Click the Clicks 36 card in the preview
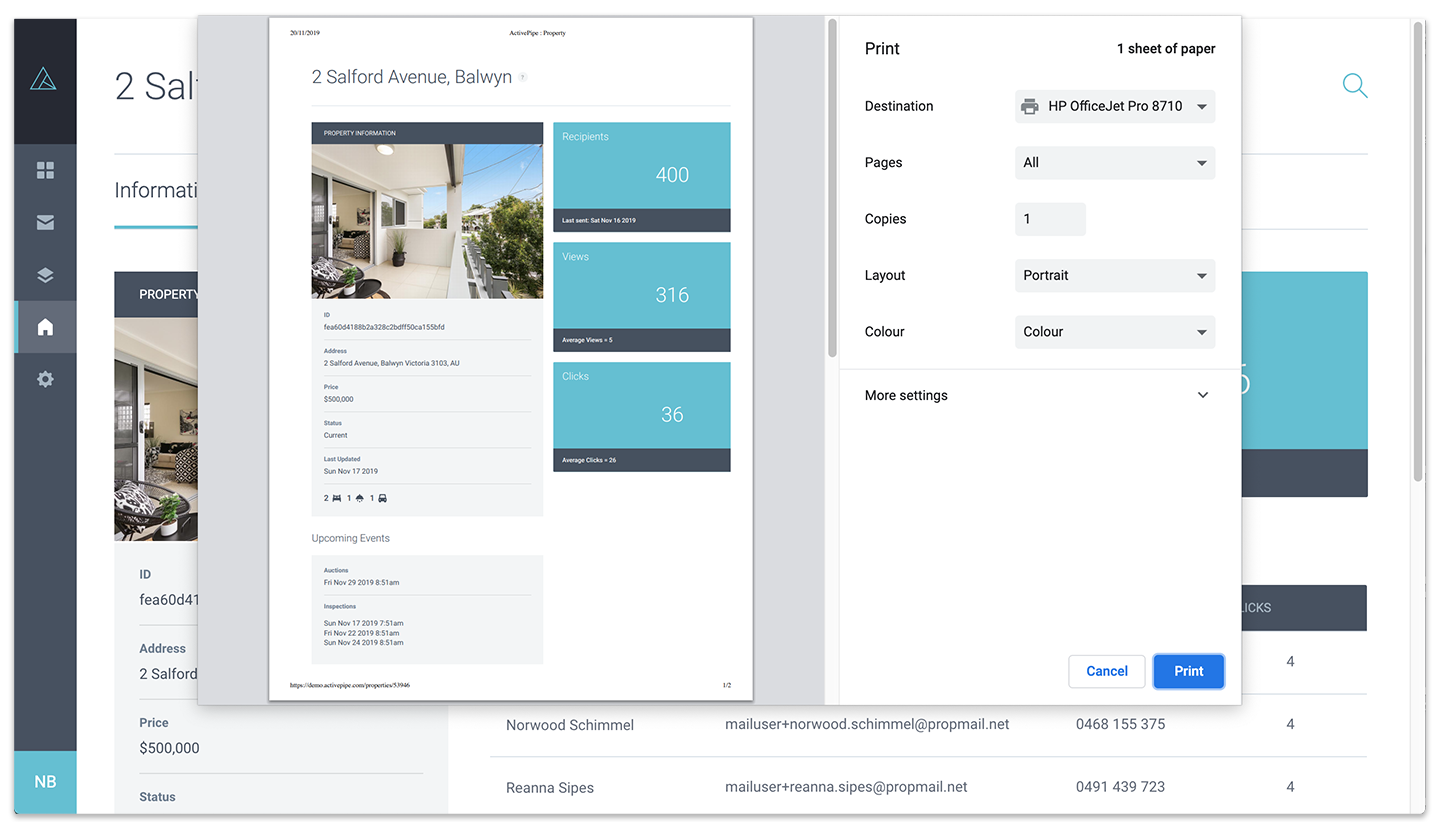Viewport: 1440px width, 822px height. point(642,417)
